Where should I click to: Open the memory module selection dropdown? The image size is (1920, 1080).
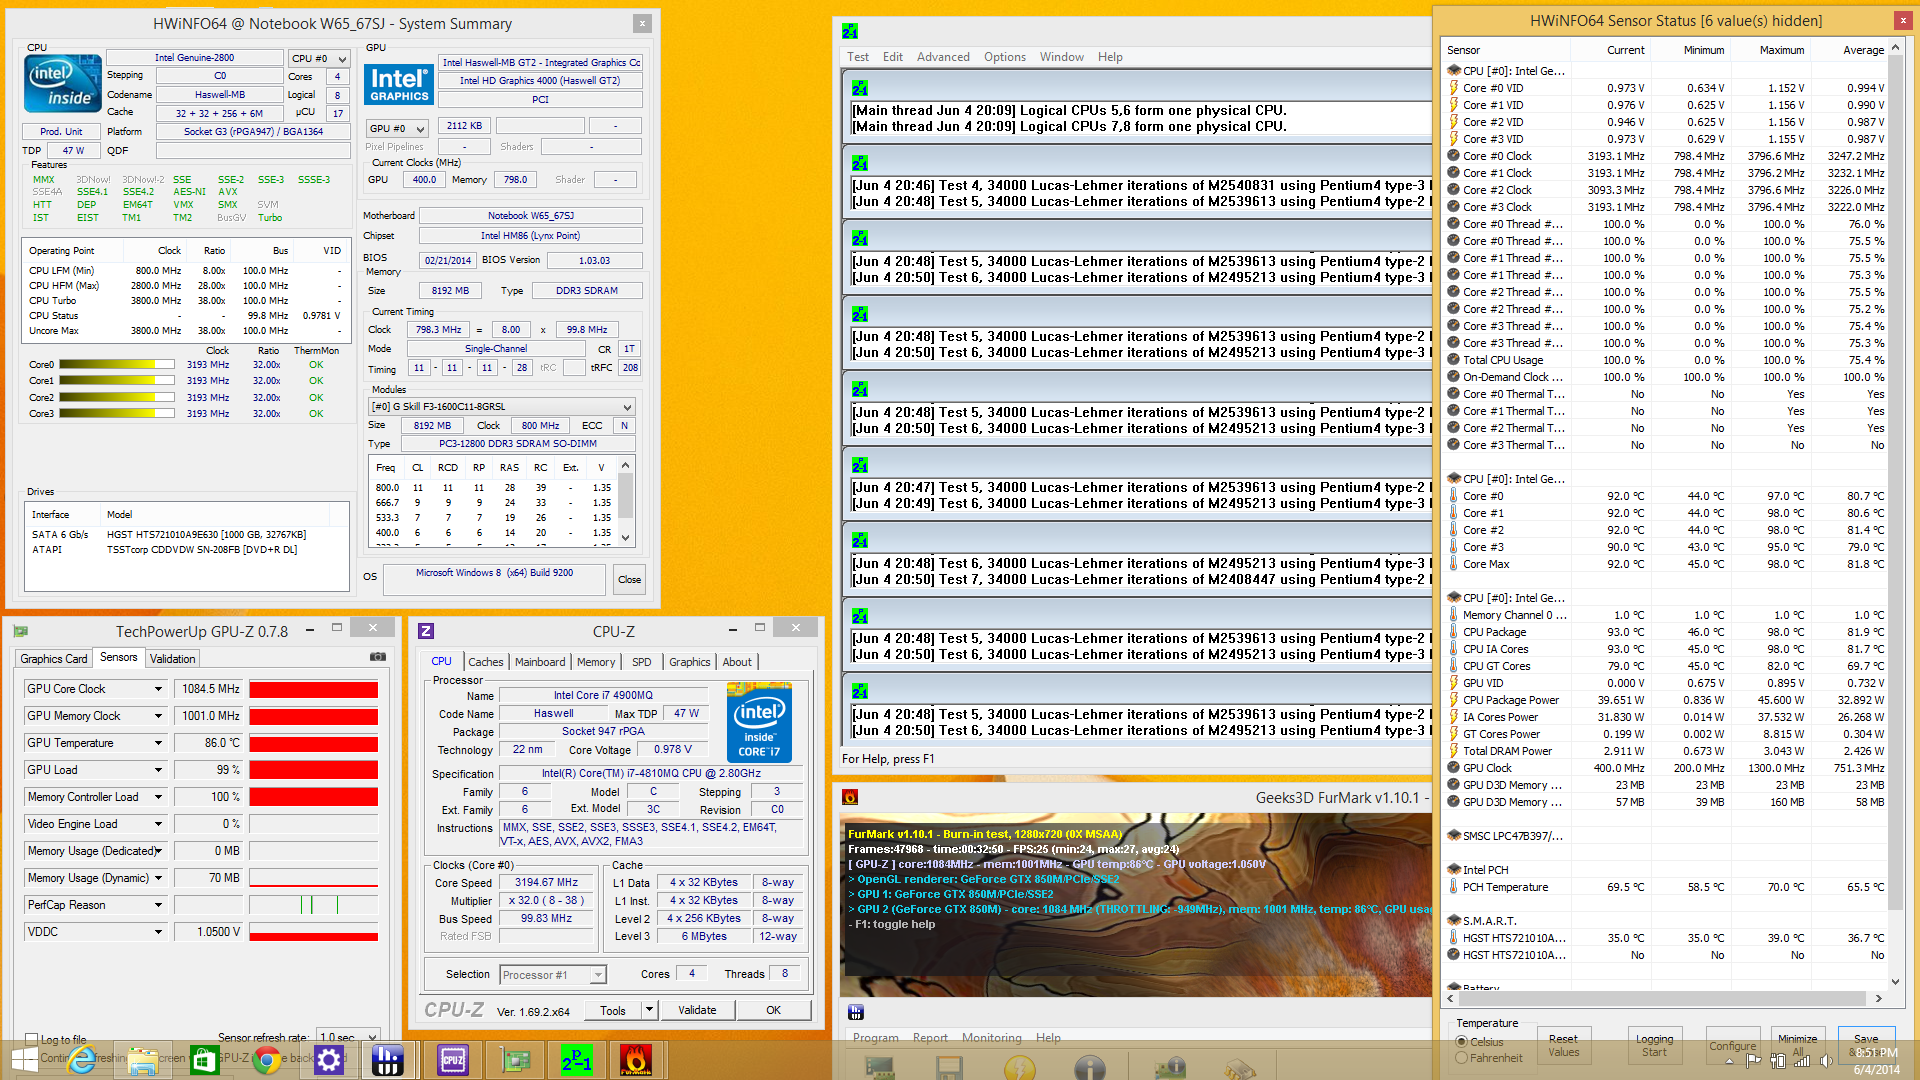(x=502, y=407)
